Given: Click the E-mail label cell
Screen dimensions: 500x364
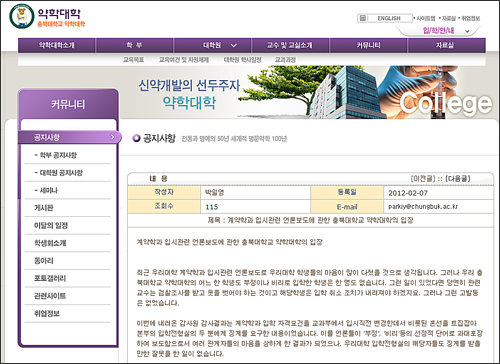Looking at the screenshot, I should coord(347,207).
